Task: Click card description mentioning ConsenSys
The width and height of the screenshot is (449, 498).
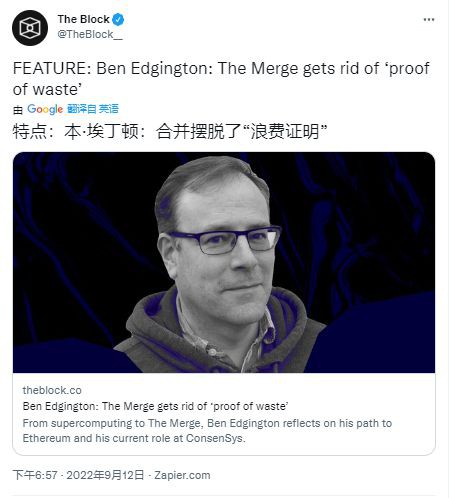Action: (x=207, y=430)
